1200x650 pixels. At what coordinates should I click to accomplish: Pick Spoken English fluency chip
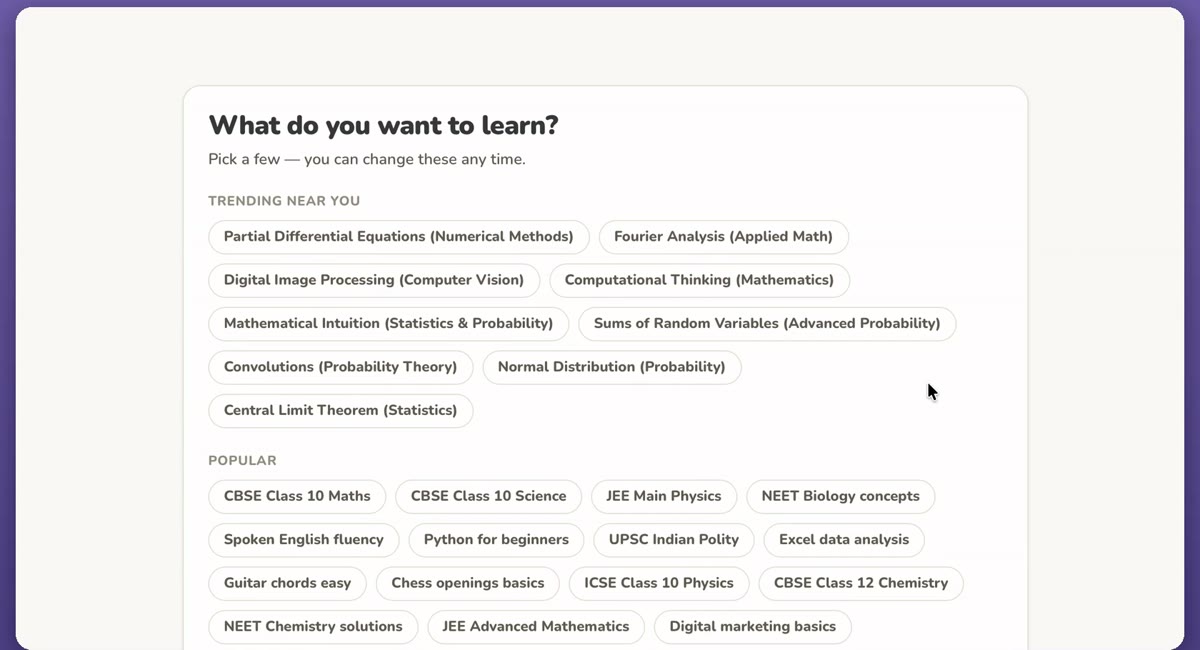[304, 540]
